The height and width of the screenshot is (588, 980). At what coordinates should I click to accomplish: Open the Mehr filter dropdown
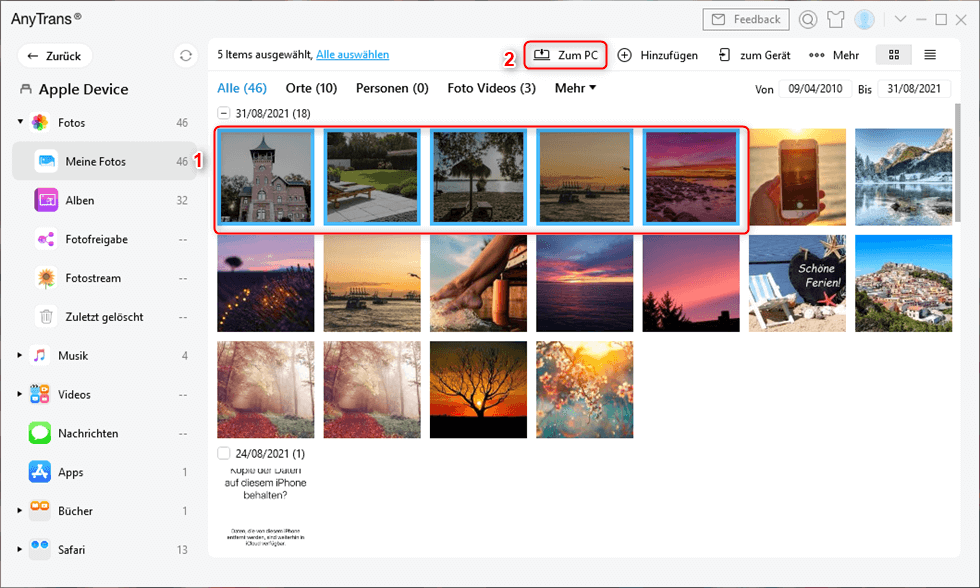click(575, 88)
